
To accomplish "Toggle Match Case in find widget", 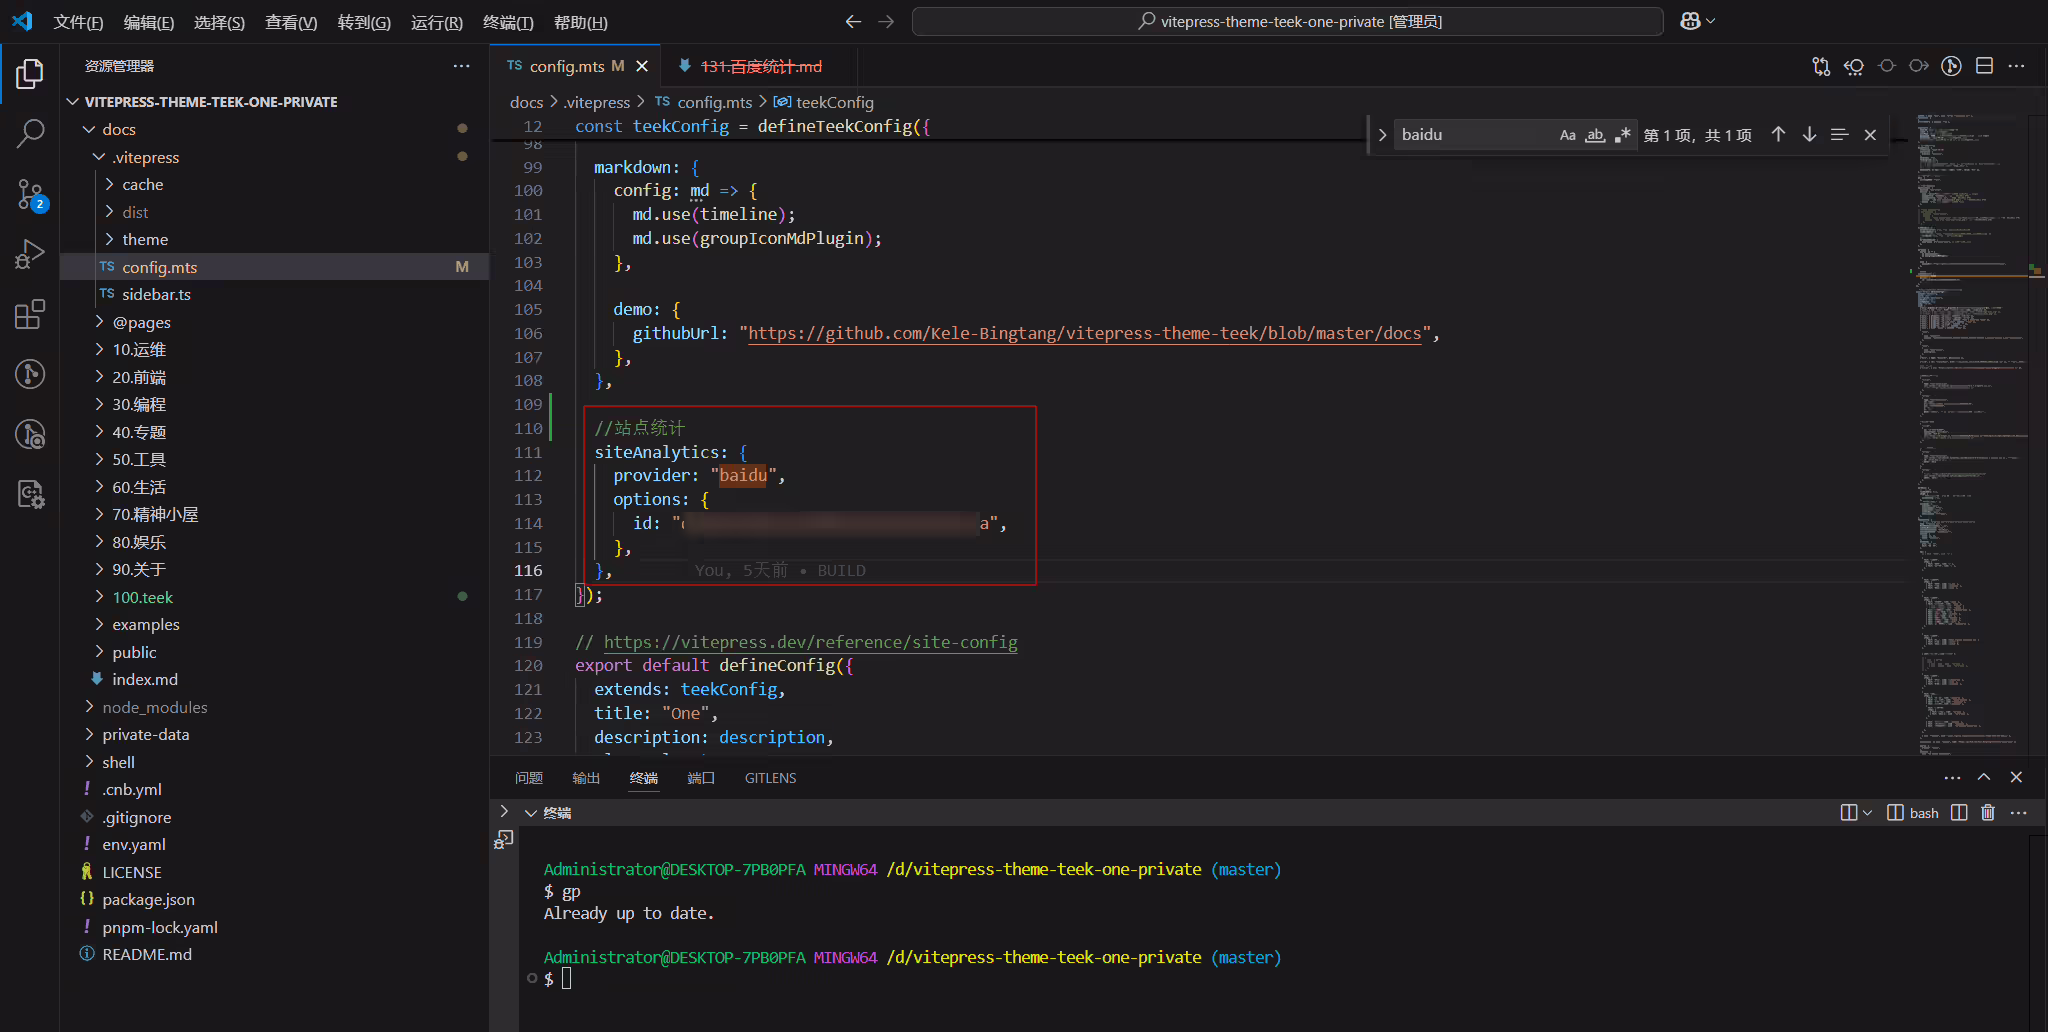I will click(x=1567, y=135).
